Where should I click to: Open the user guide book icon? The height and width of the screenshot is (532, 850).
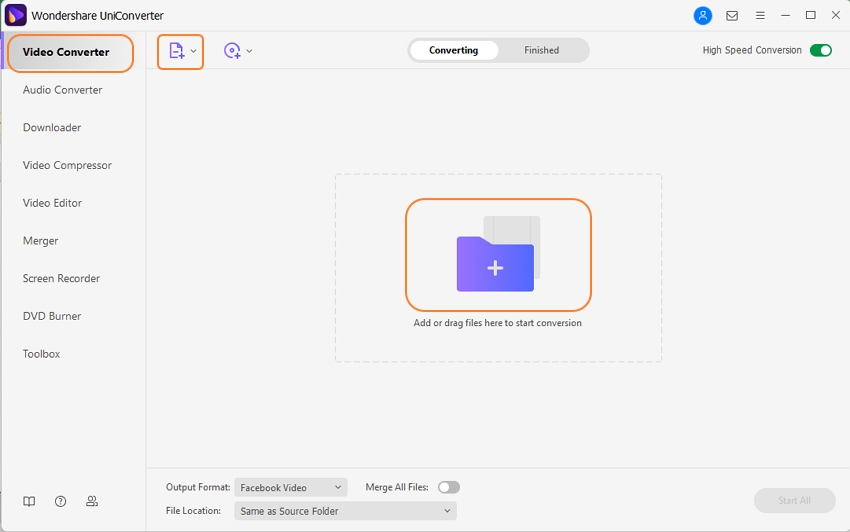click(x=30, y=501)
